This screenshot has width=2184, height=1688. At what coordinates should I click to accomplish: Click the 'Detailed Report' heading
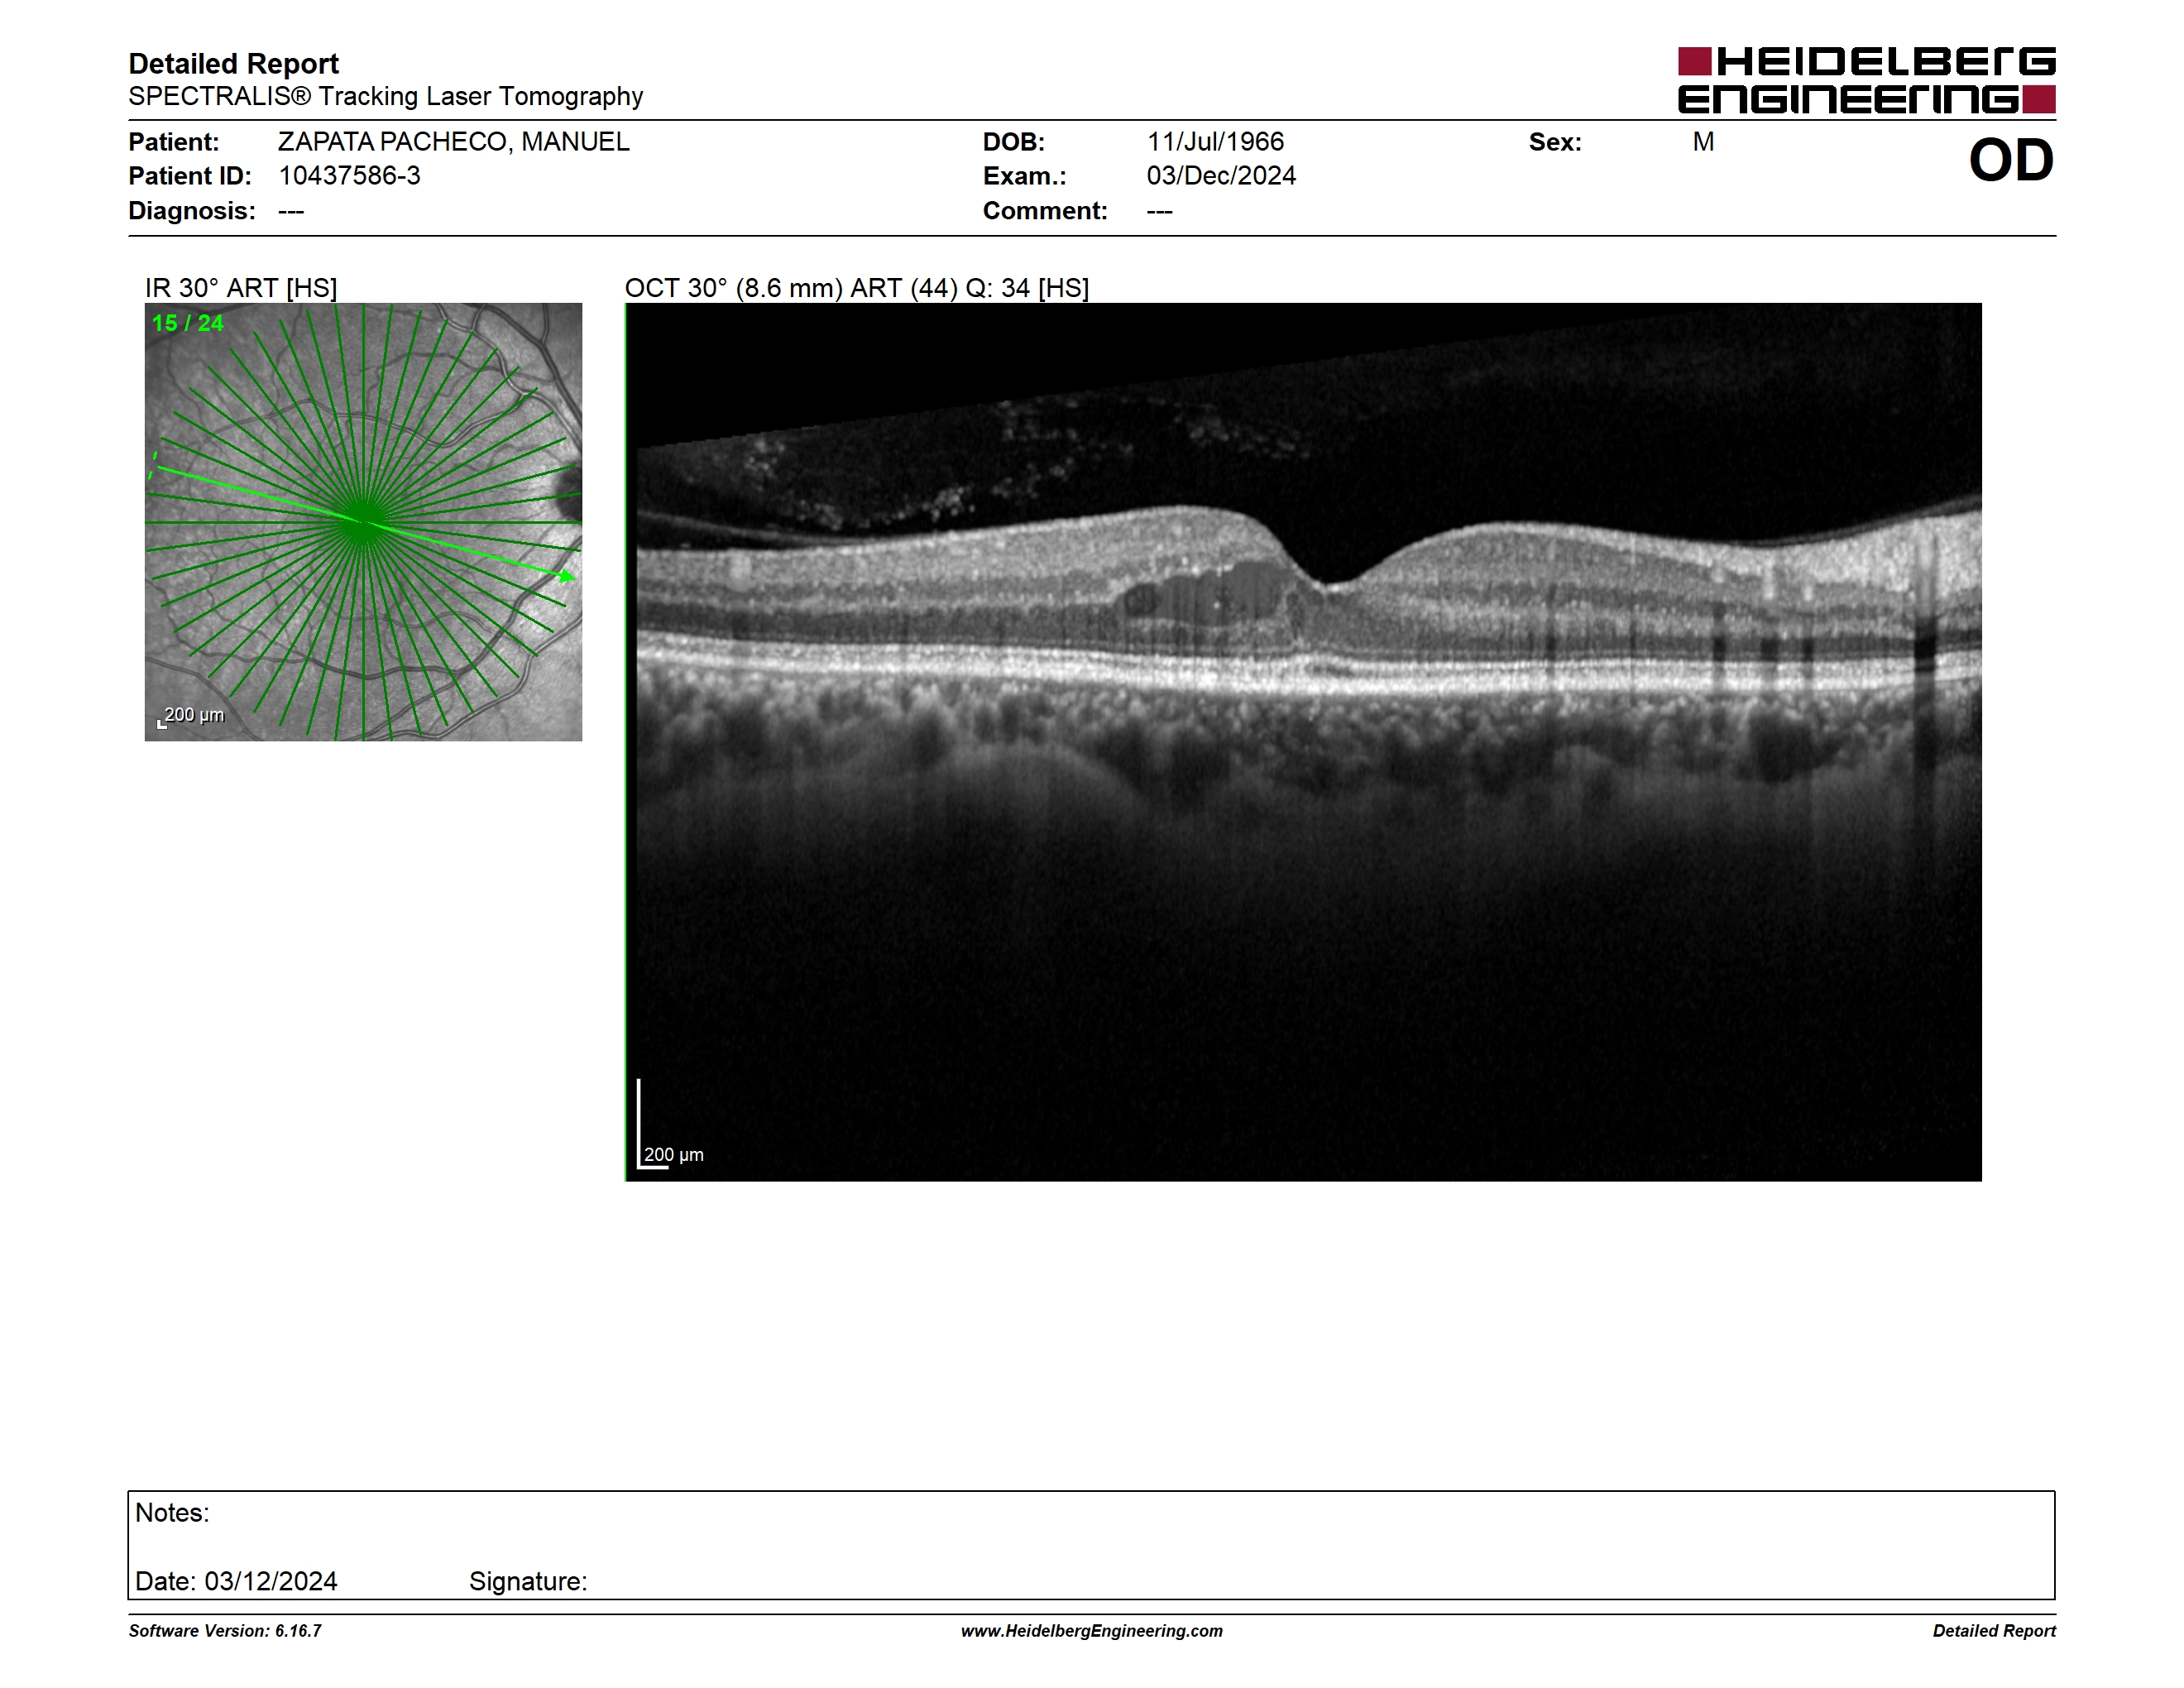coord(233,64)
